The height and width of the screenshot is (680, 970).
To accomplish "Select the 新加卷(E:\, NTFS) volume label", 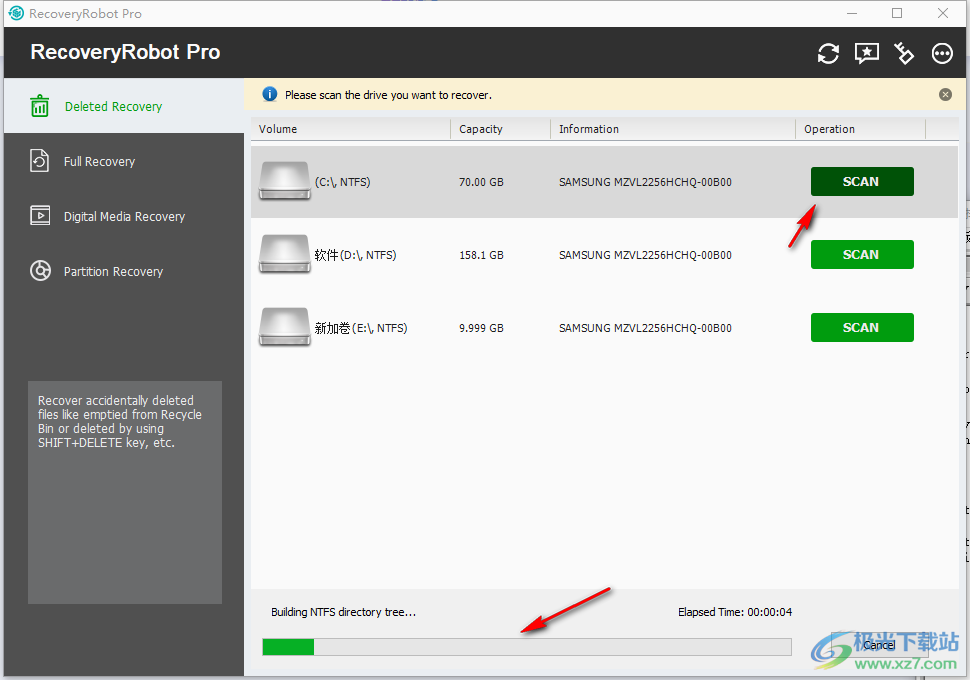I will 361,328.
